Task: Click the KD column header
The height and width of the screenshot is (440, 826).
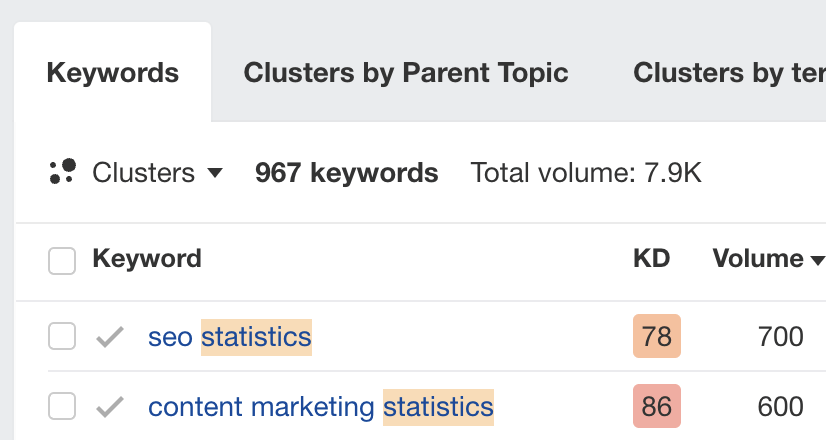Action: [x=652, y=259]
